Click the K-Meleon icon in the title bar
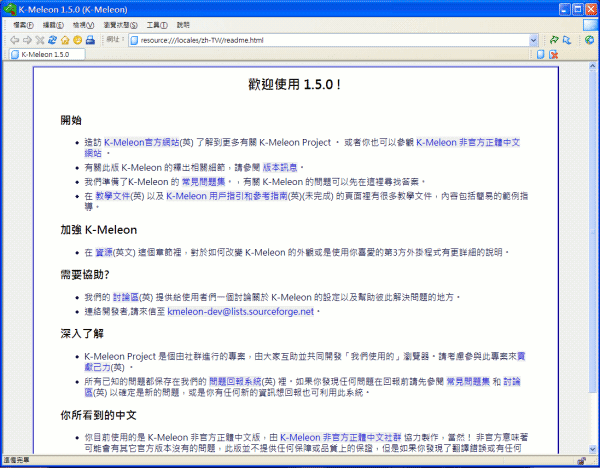The width and height of the screenshot is (600, 468). (x=9, y=9)
